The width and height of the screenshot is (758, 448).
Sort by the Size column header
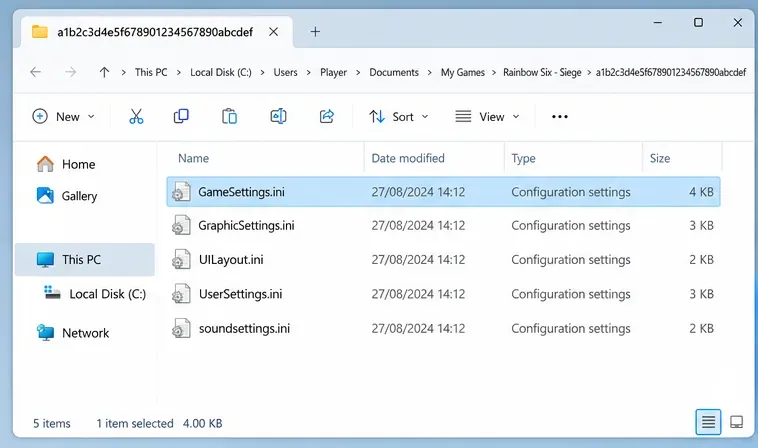660,159
